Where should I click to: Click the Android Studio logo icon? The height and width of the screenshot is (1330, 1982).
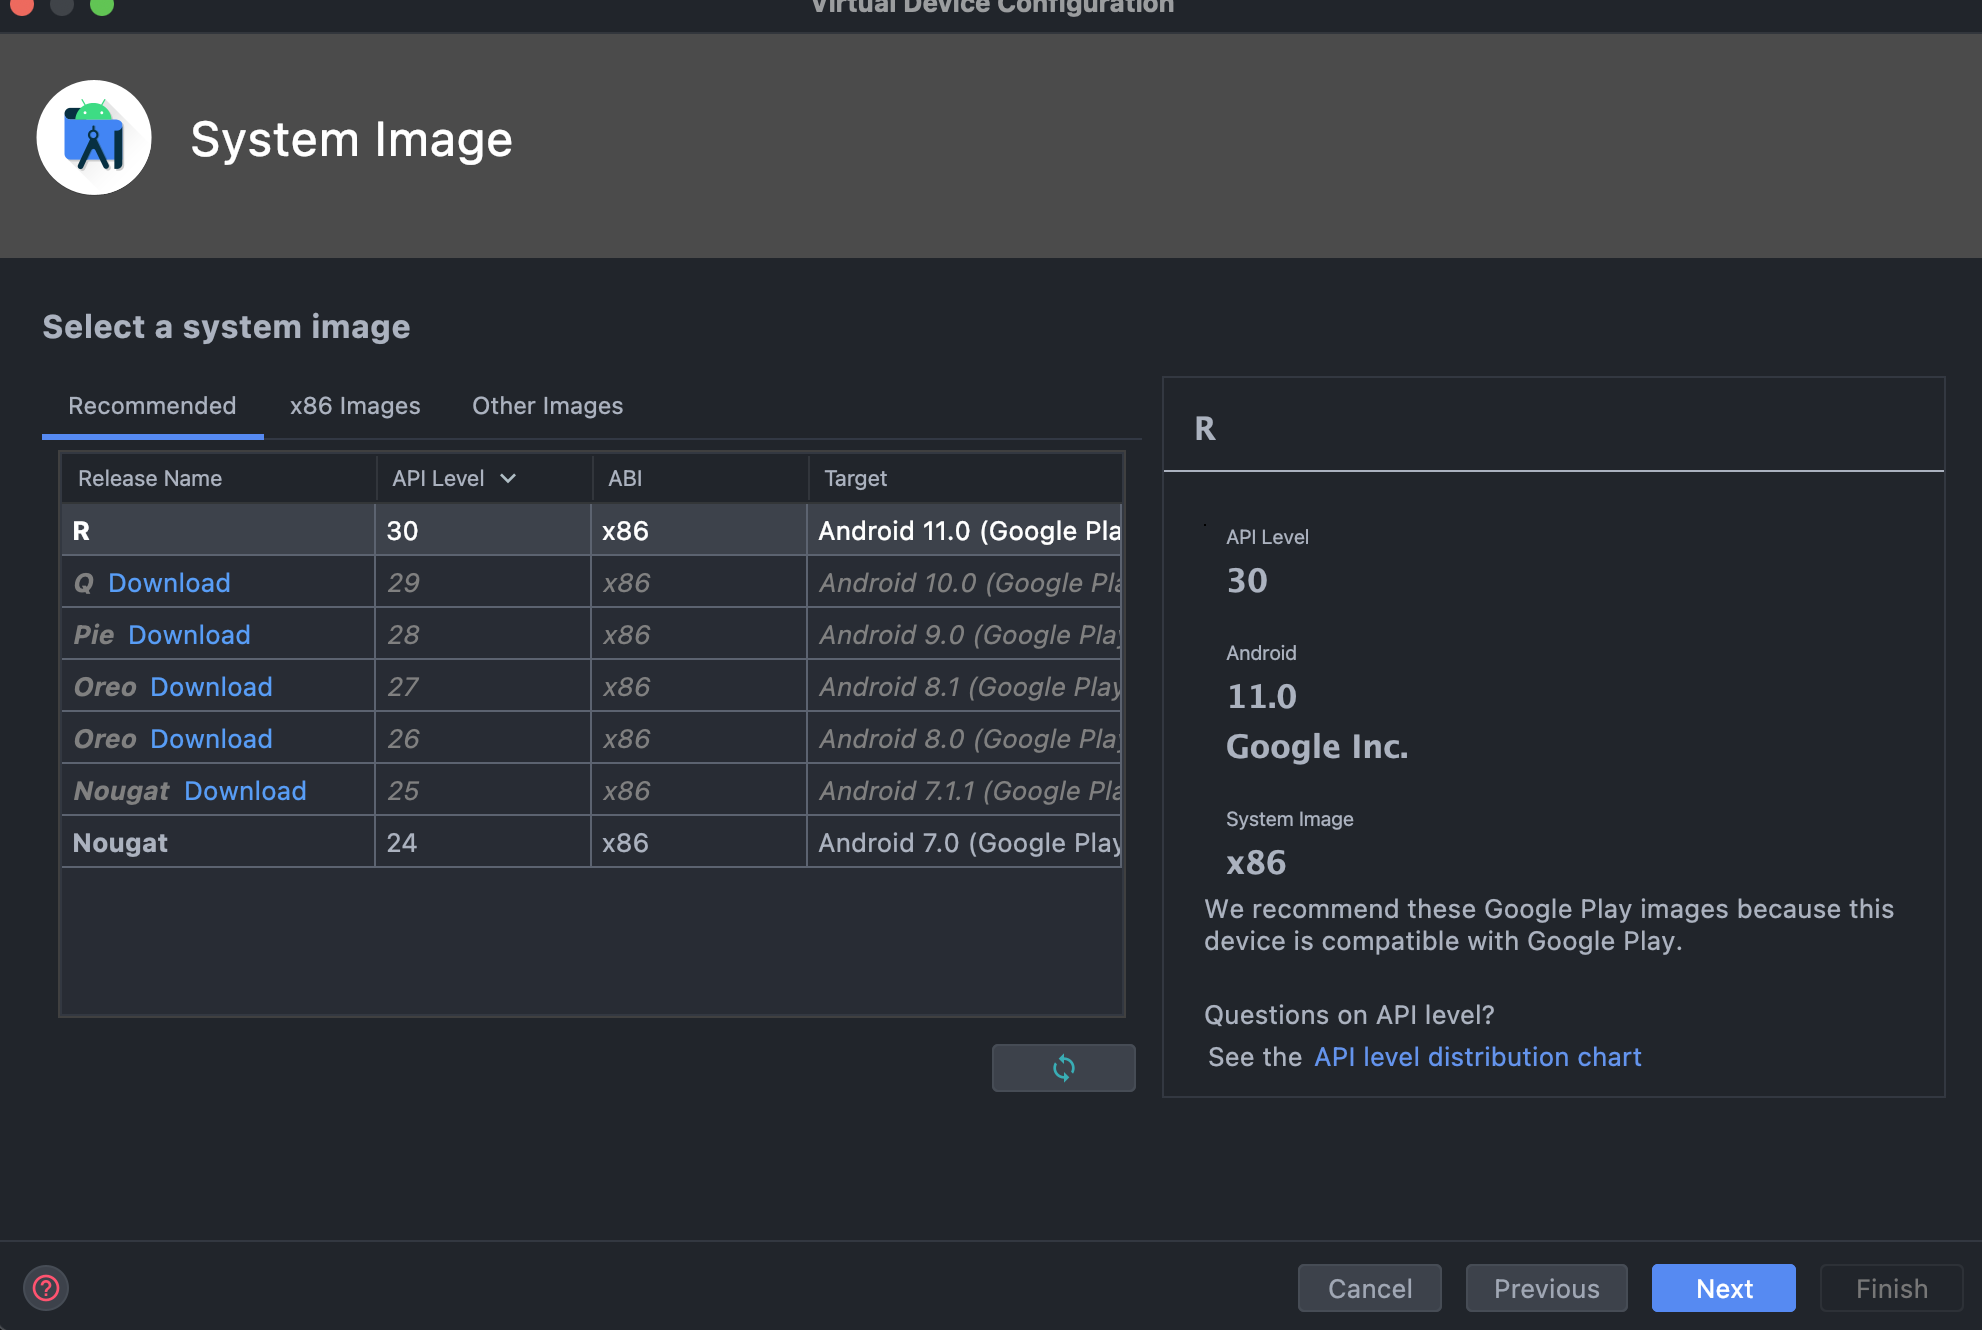pyautogui.click(x=94, y=138)
